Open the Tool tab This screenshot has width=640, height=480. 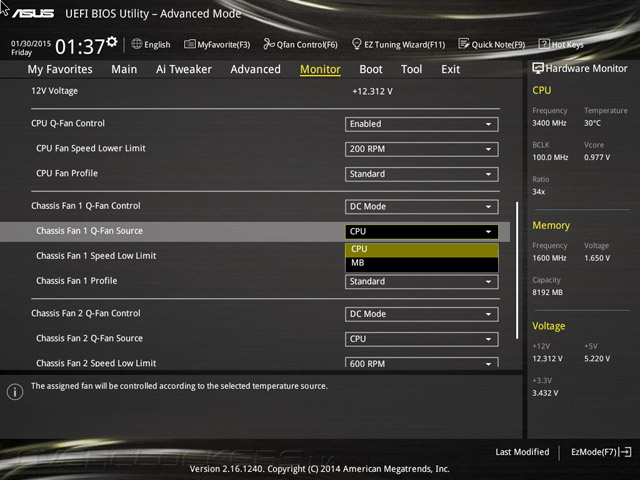click(411, 69)
